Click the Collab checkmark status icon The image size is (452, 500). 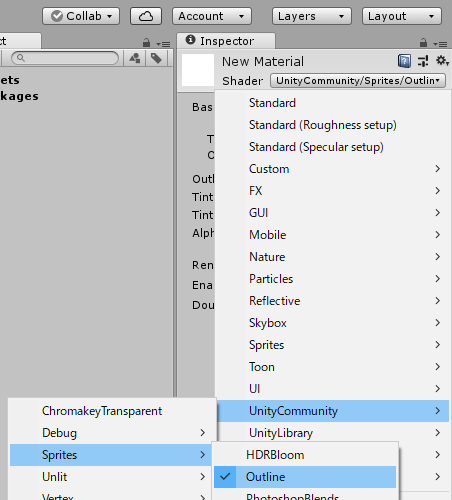click(x=57, y=16)
